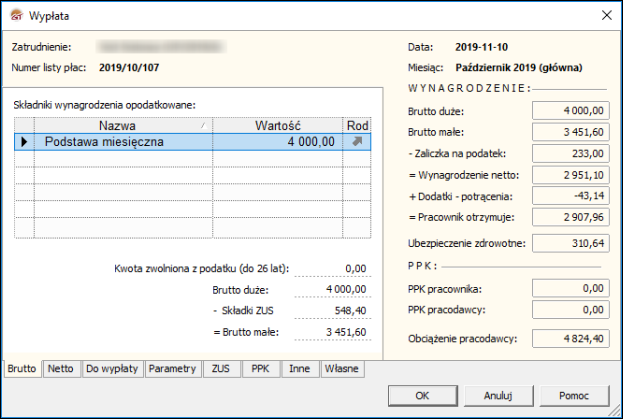The image size is (623, 419).
Task: Switch to the ZUS tab
Action: click(x=221, y=369)
